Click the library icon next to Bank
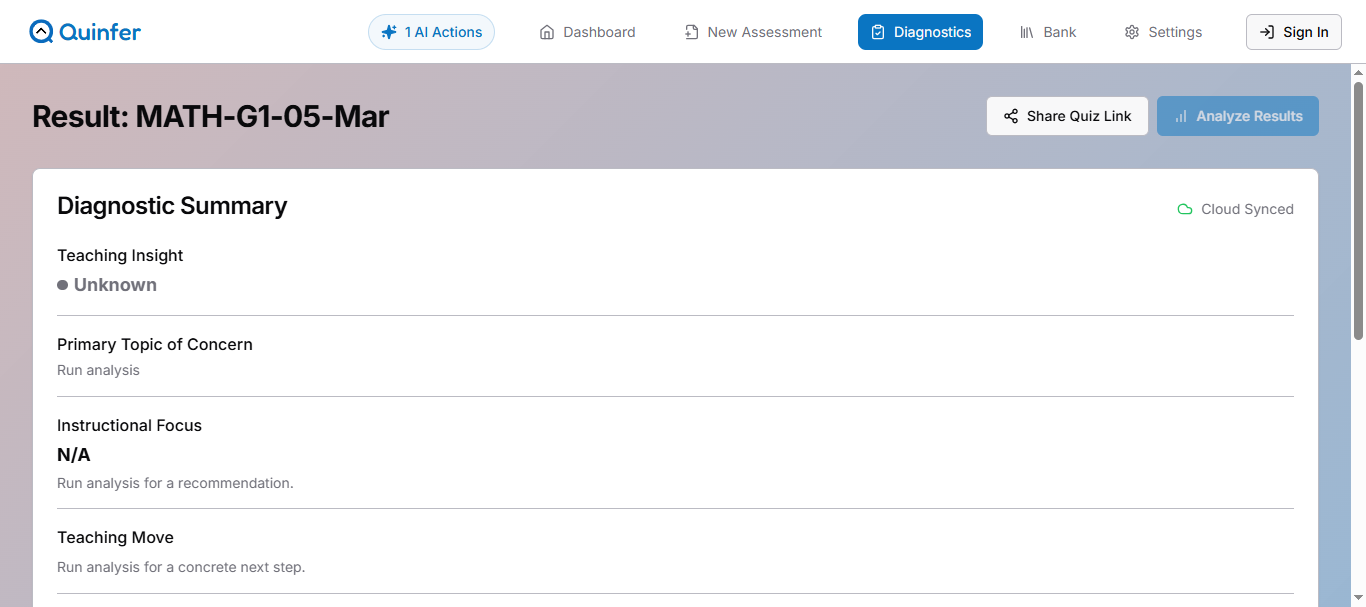Screen dimensions: 1366x607 (x=1027, y=31)
